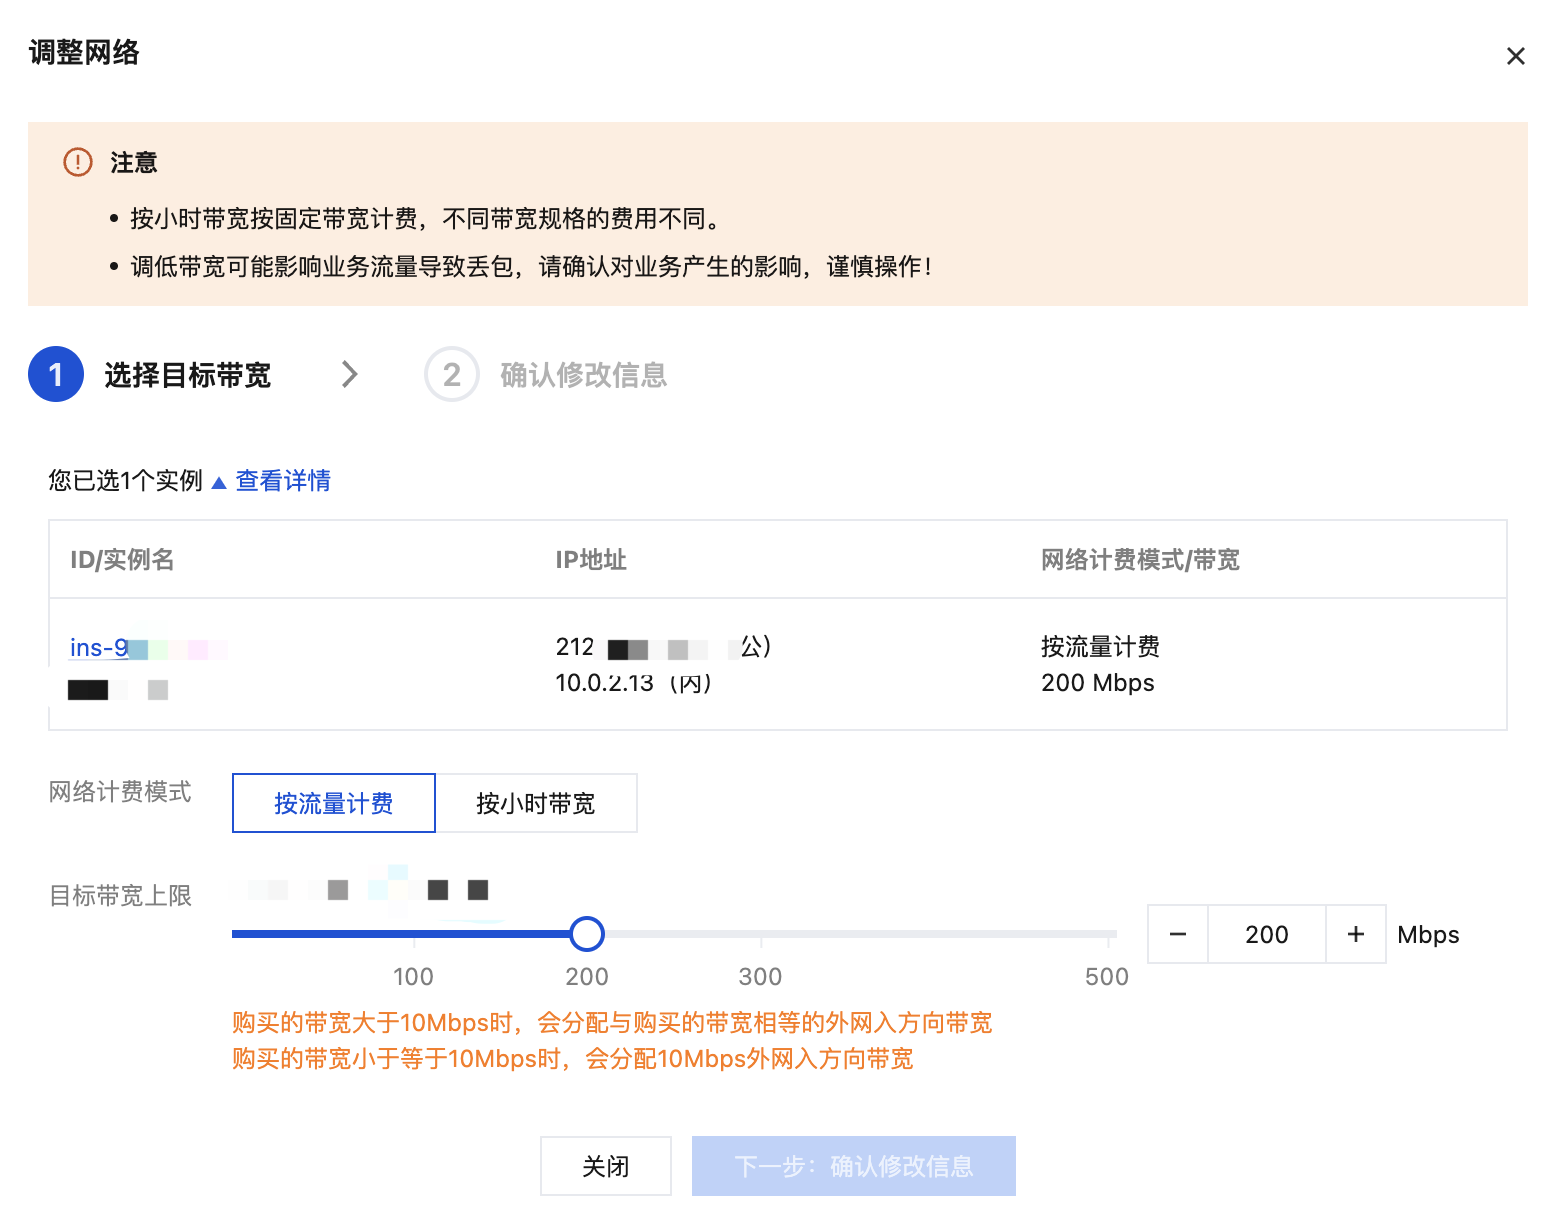Click the Mbps unit label beside the stepper
Viewport: 1556px width, 1226px height.
1428,935
